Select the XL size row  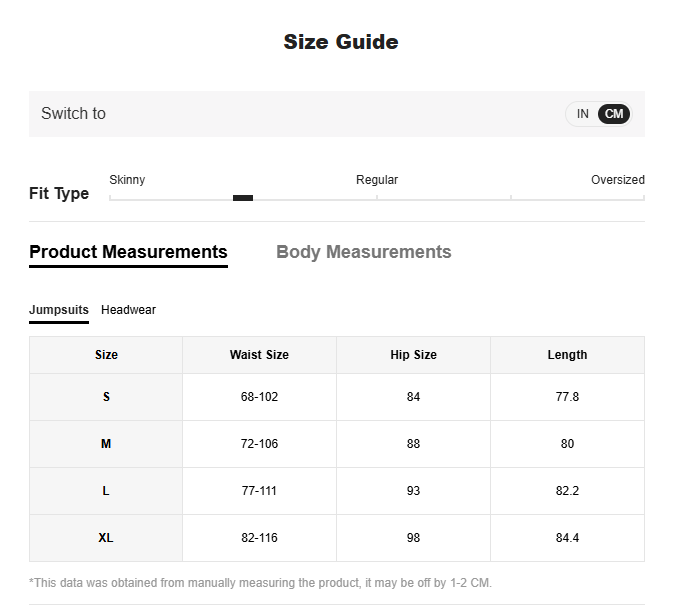pos(106,538)
